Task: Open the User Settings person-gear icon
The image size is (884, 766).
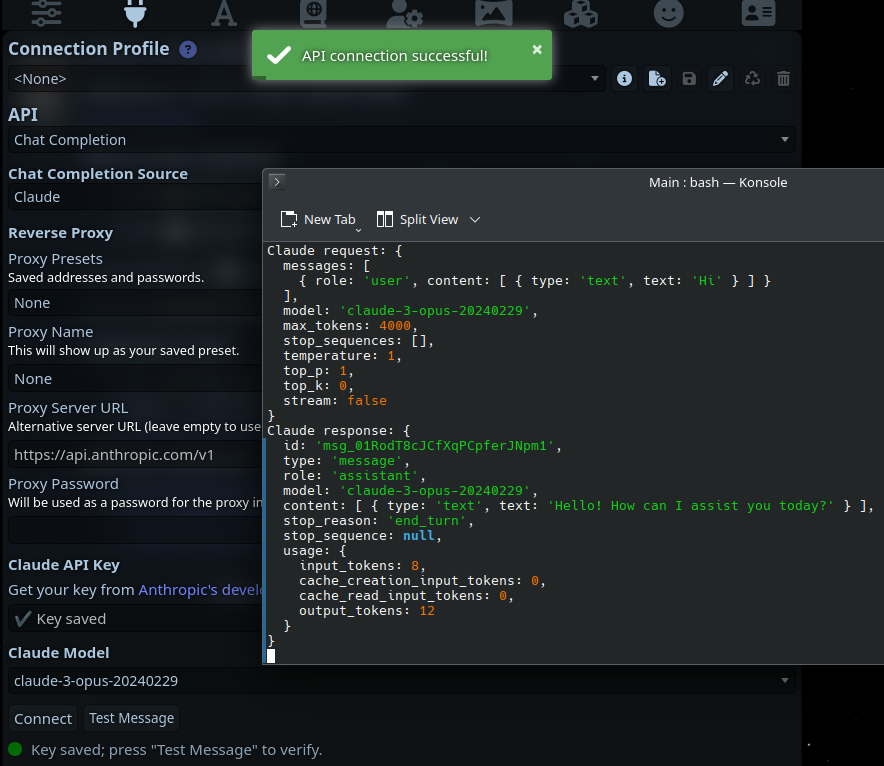Action: pos(404,12)
